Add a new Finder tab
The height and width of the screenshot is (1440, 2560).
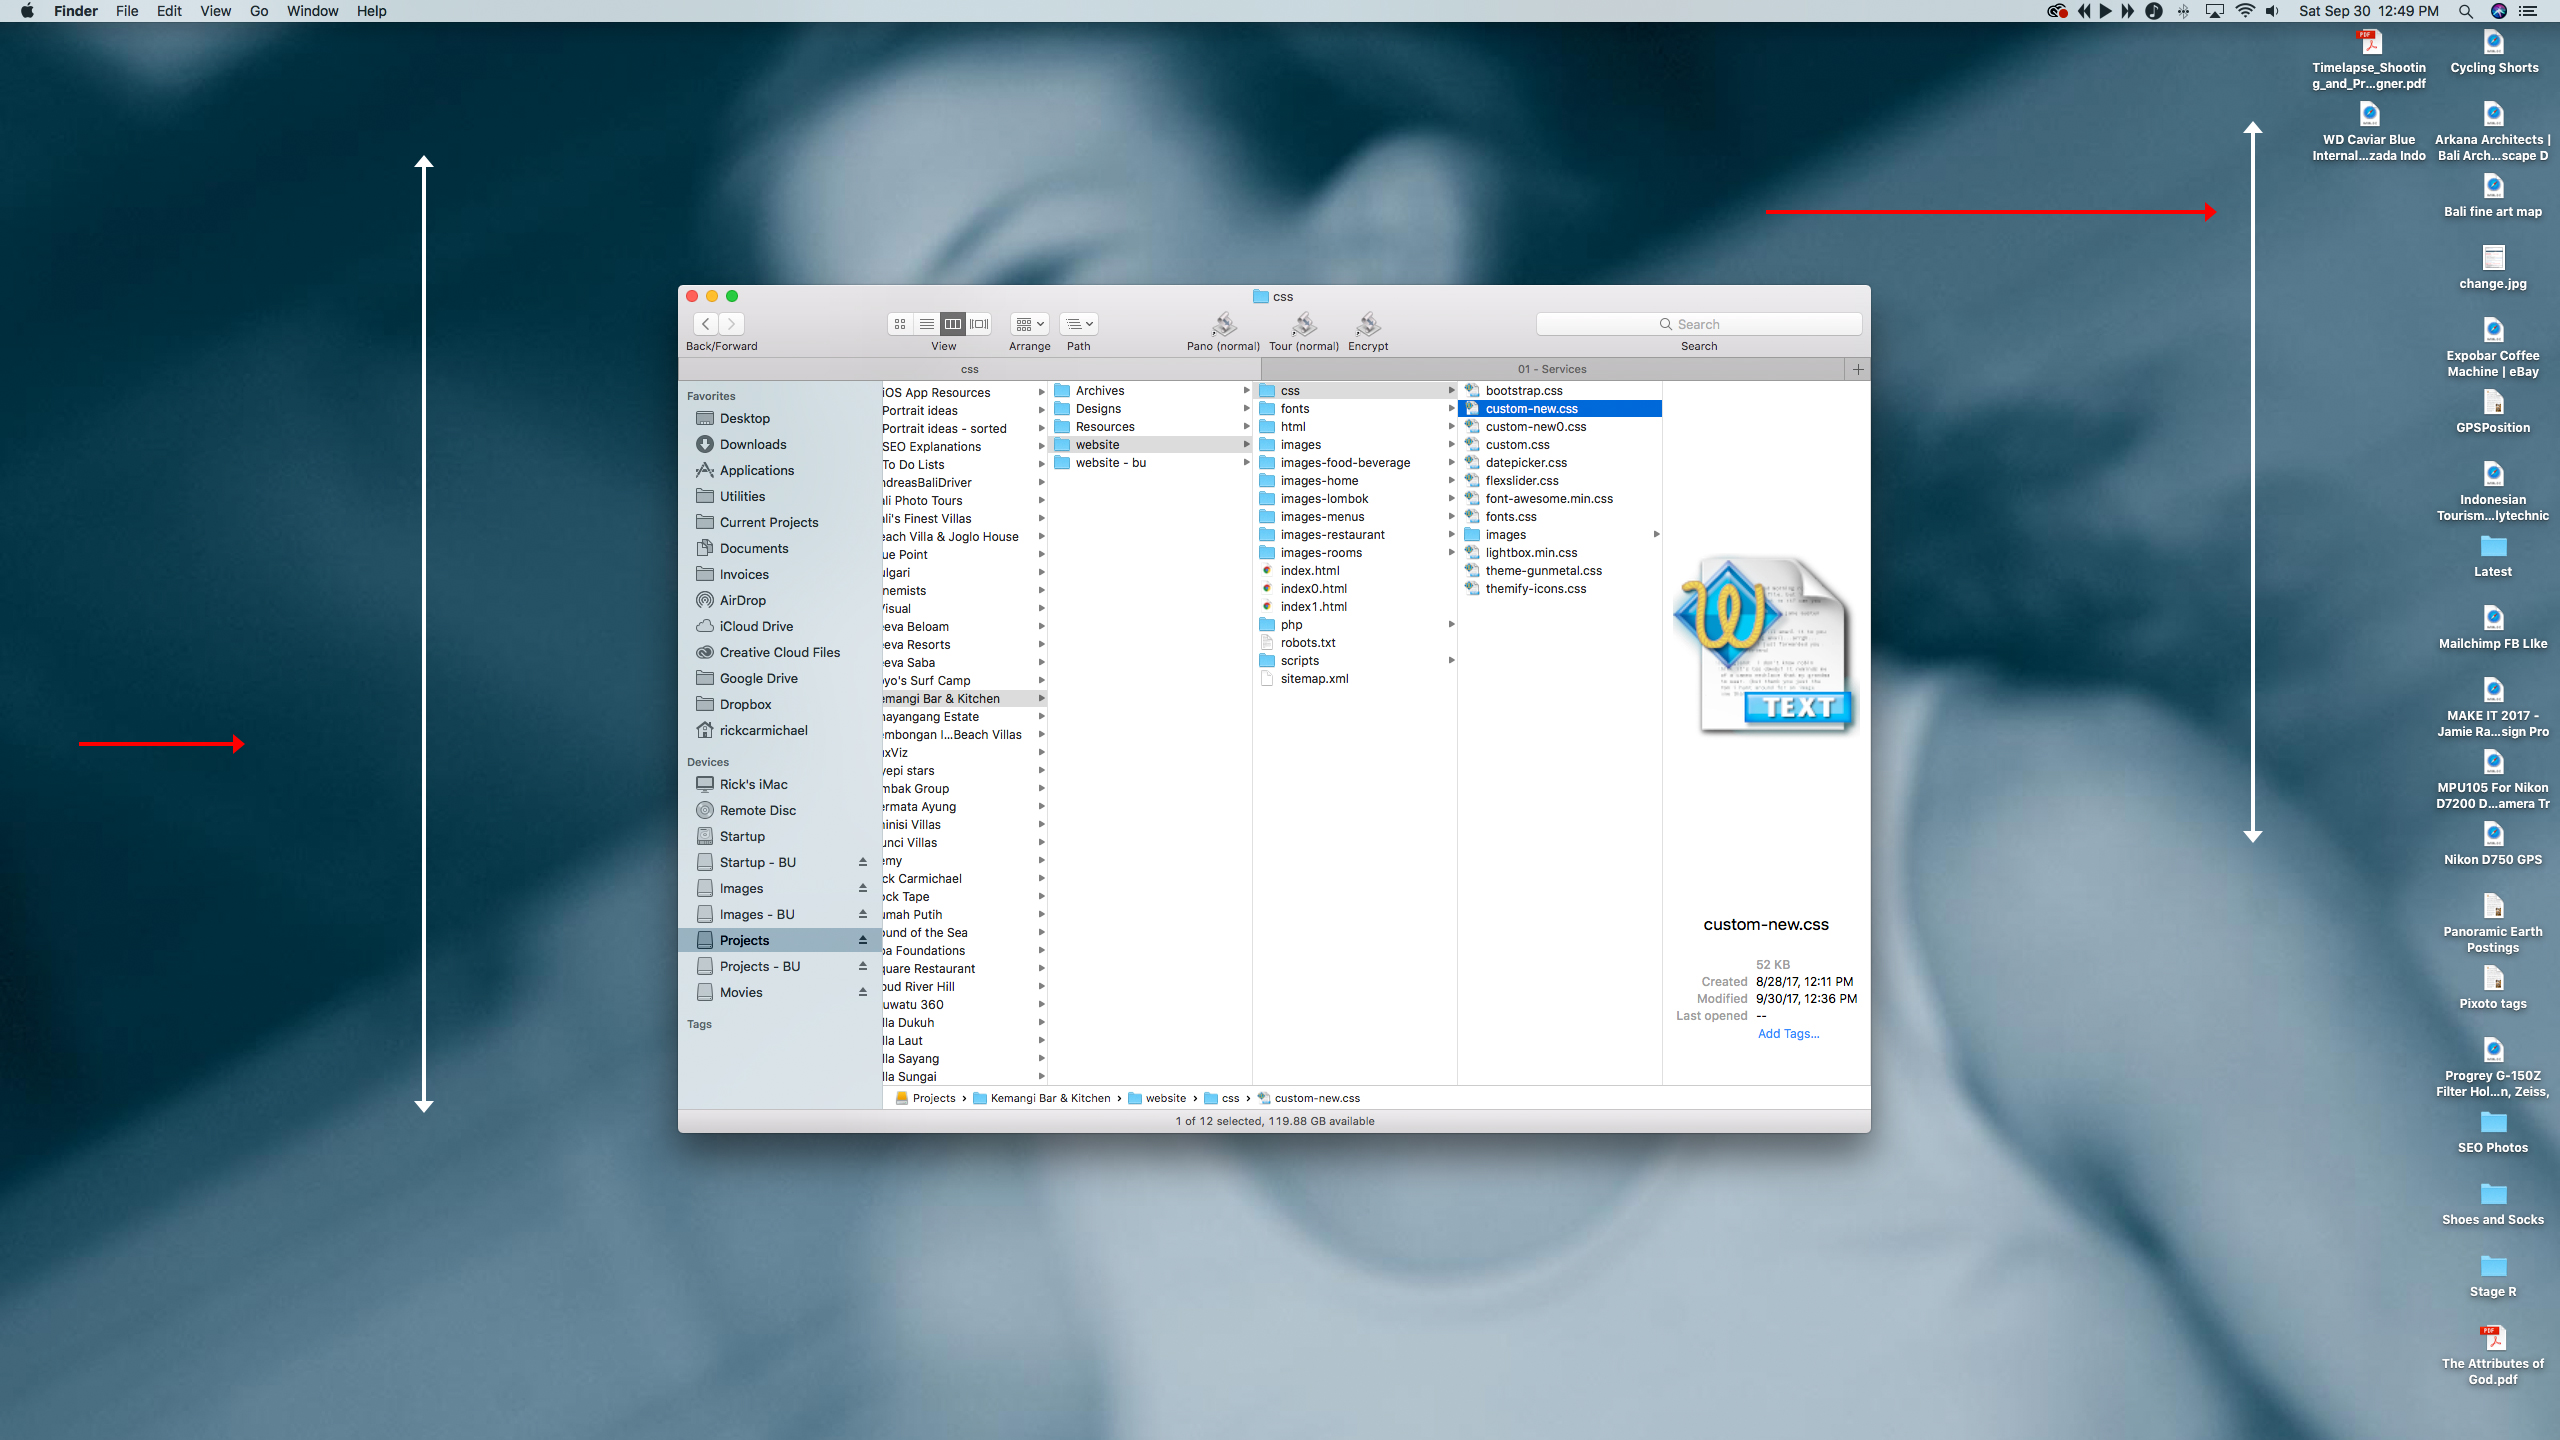click(1858, 369)
